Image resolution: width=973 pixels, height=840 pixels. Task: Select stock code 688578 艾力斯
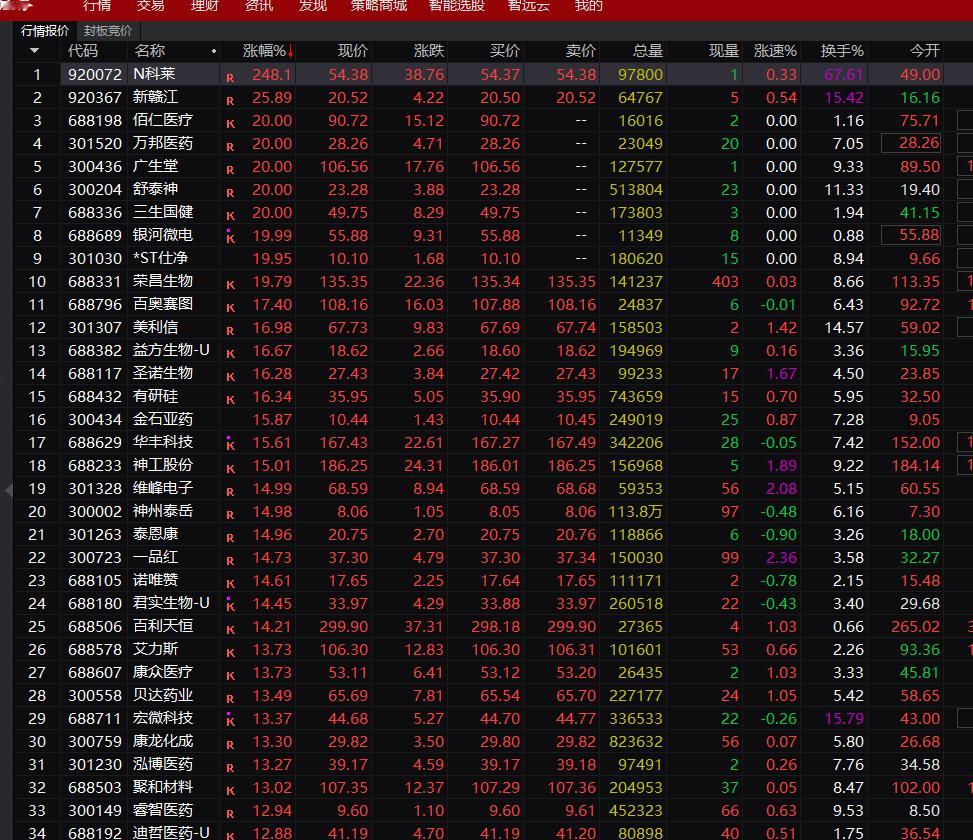[95, 650]
